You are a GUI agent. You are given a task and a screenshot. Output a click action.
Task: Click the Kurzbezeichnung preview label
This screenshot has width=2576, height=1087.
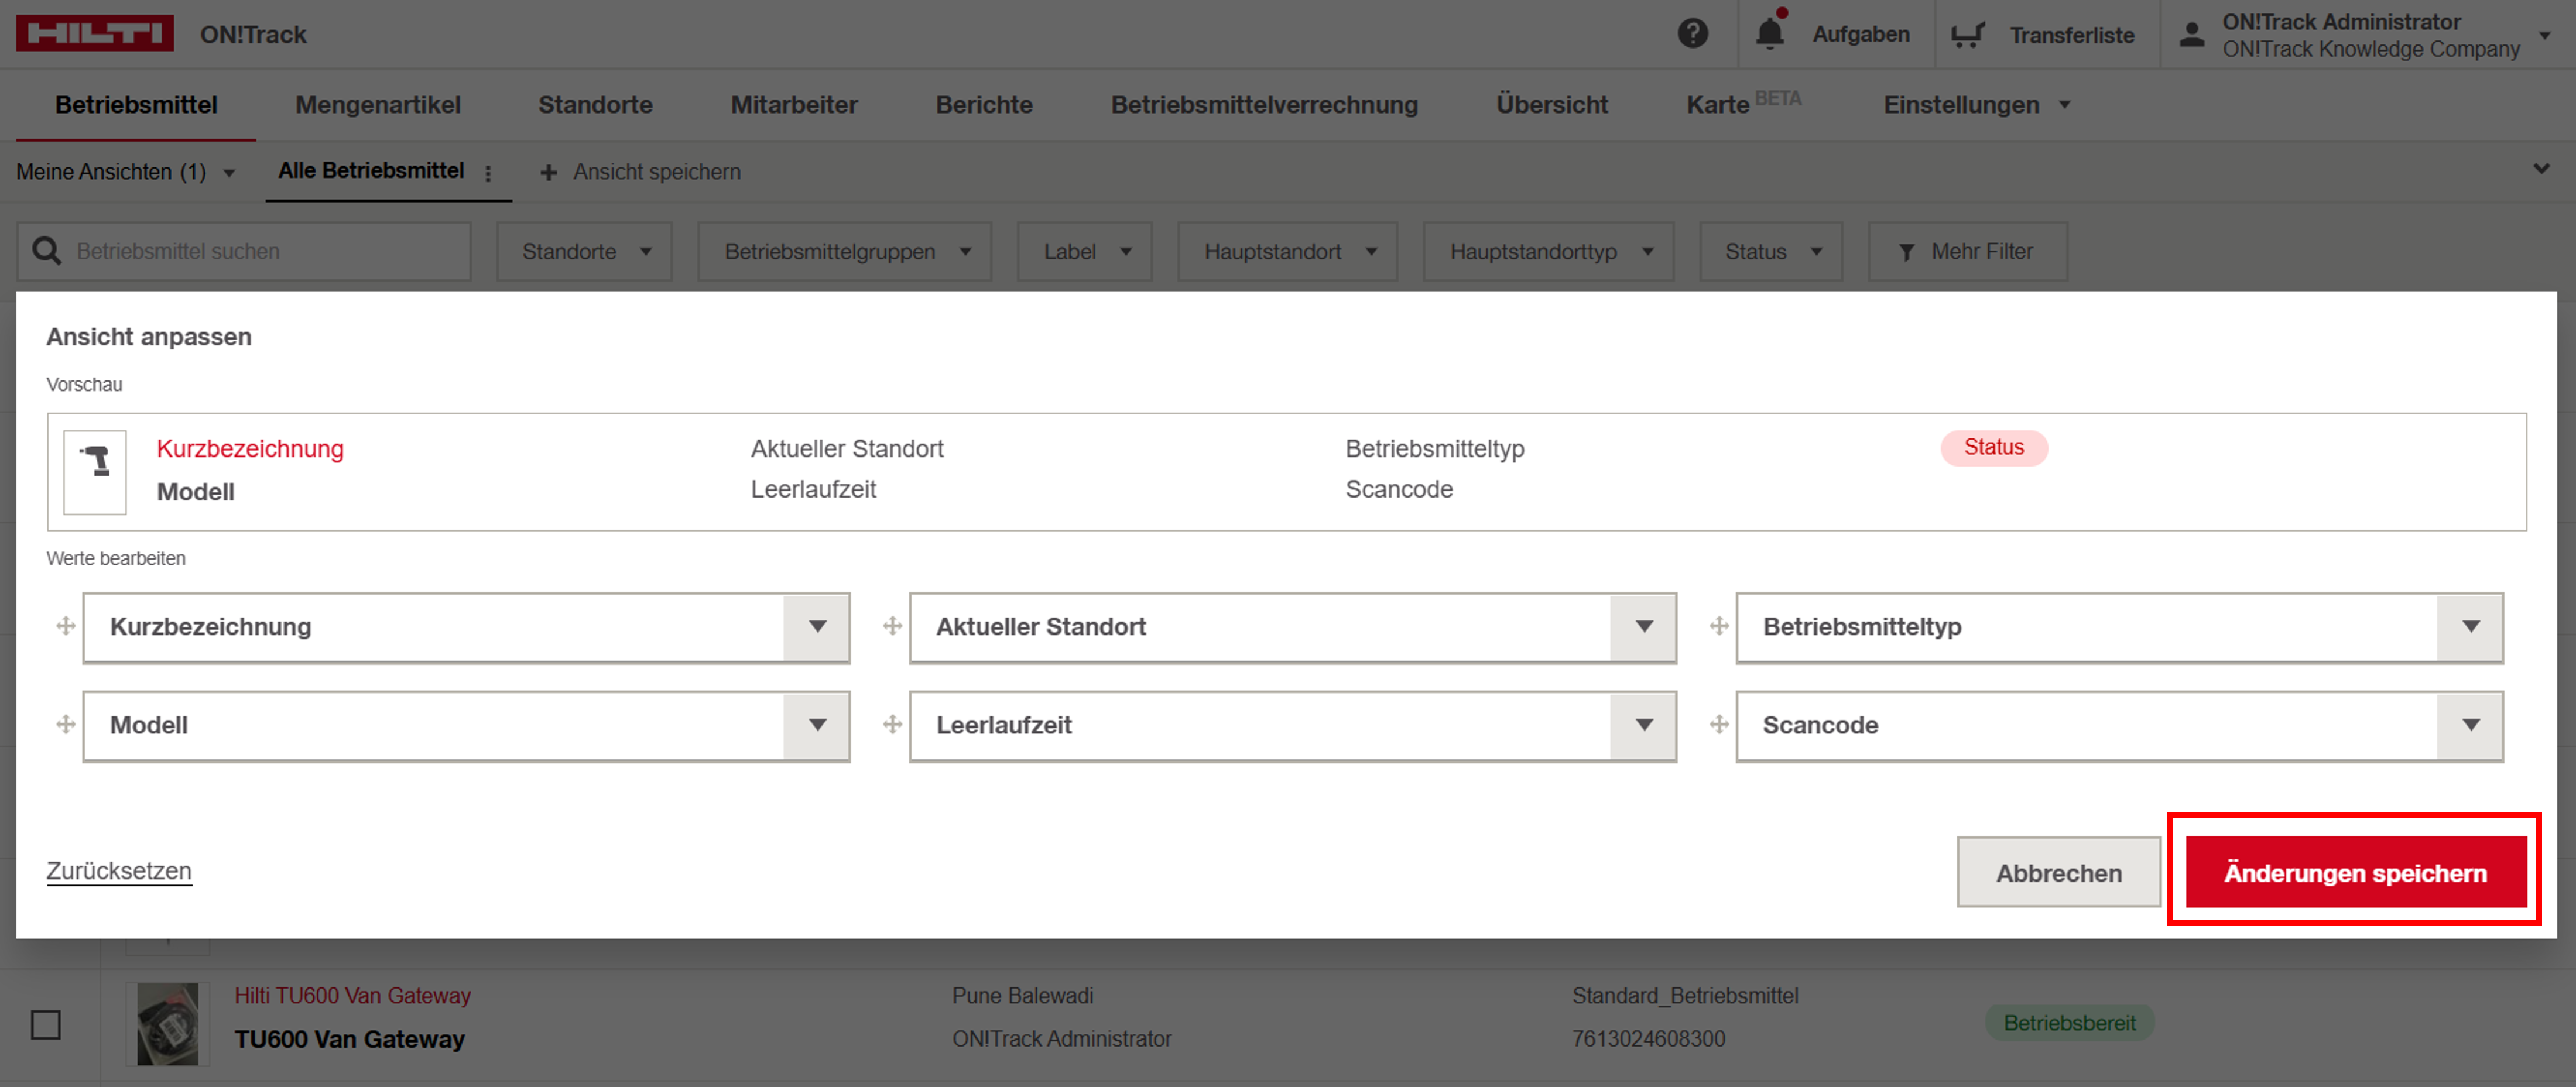(x=250, y=449)
